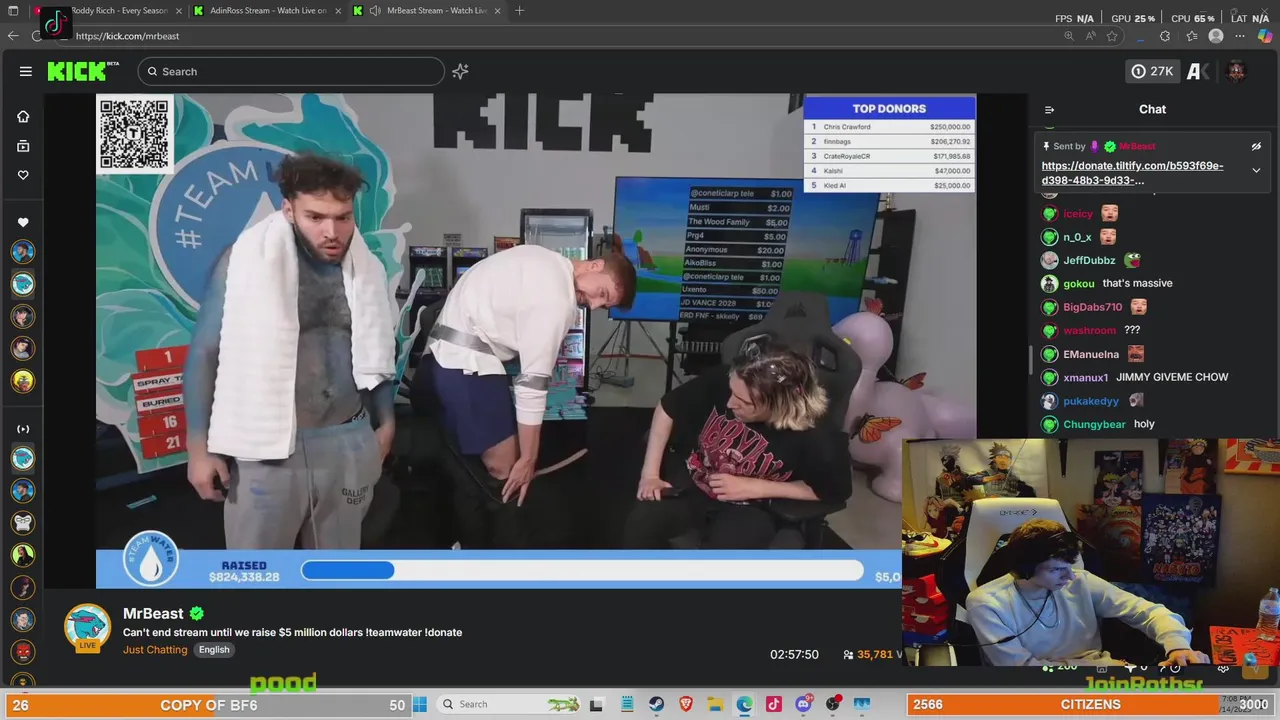Collapse the chat panel with arrow icon

1049,110
